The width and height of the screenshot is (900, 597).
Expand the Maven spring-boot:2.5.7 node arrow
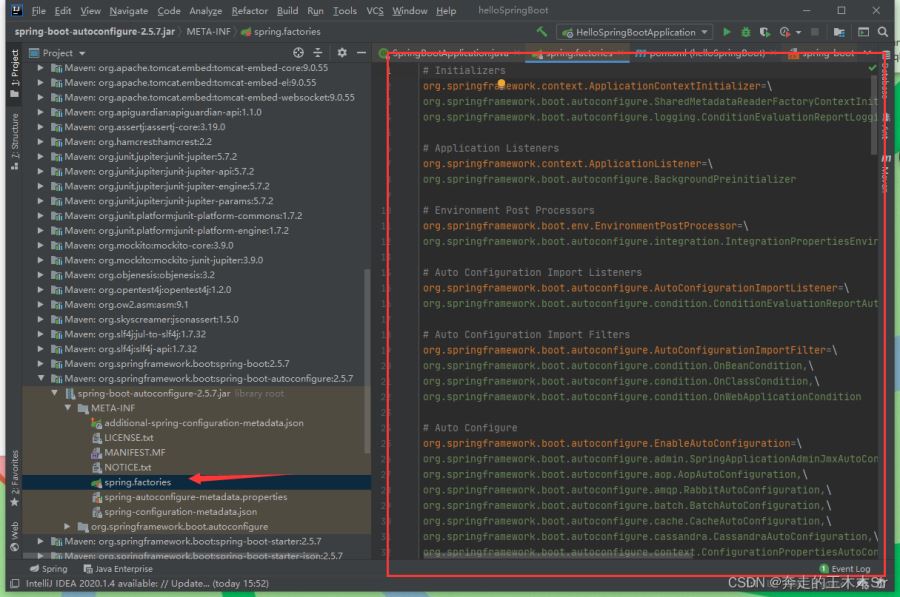pyautogui.click(x=41, y=363)
